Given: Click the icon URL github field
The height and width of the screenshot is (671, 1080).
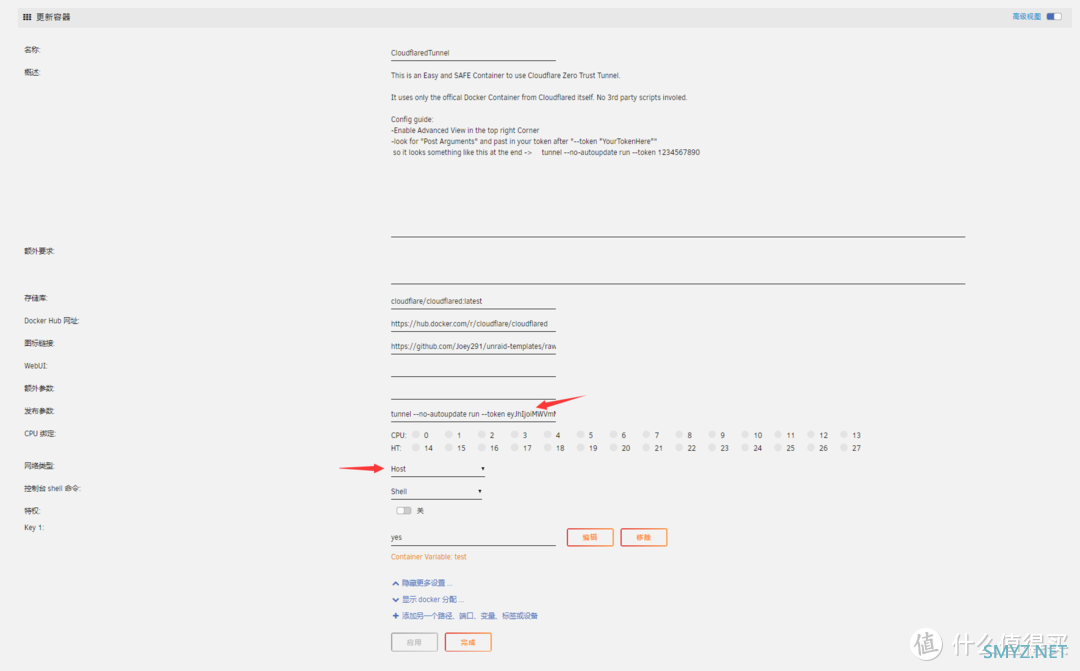Looking at the screenshot, I should click(x=472, y=347).
